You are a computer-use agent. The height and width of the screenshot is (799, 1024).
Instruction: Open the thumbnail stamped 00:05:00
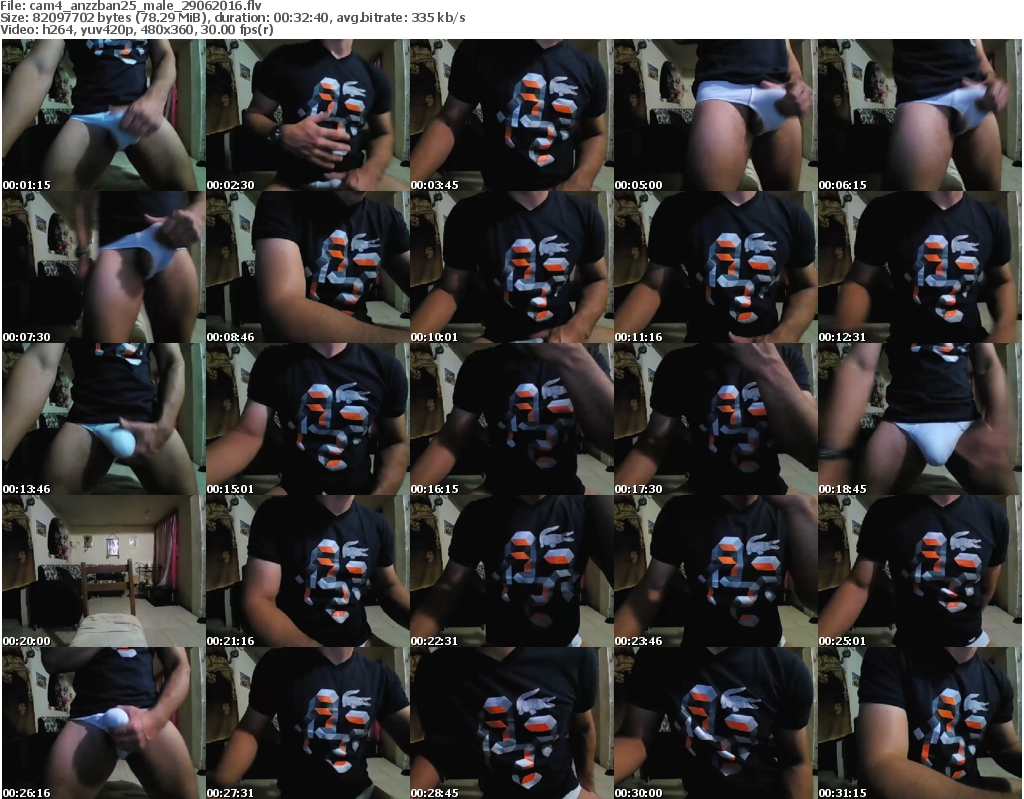(x=715, y=115)
